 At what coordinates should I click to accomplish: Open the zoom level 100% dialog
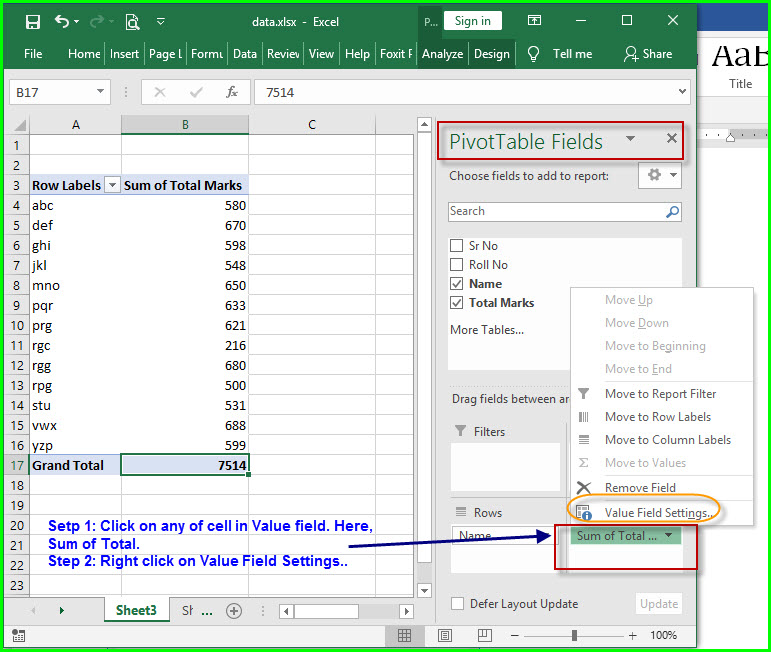(x=663, y=635)
